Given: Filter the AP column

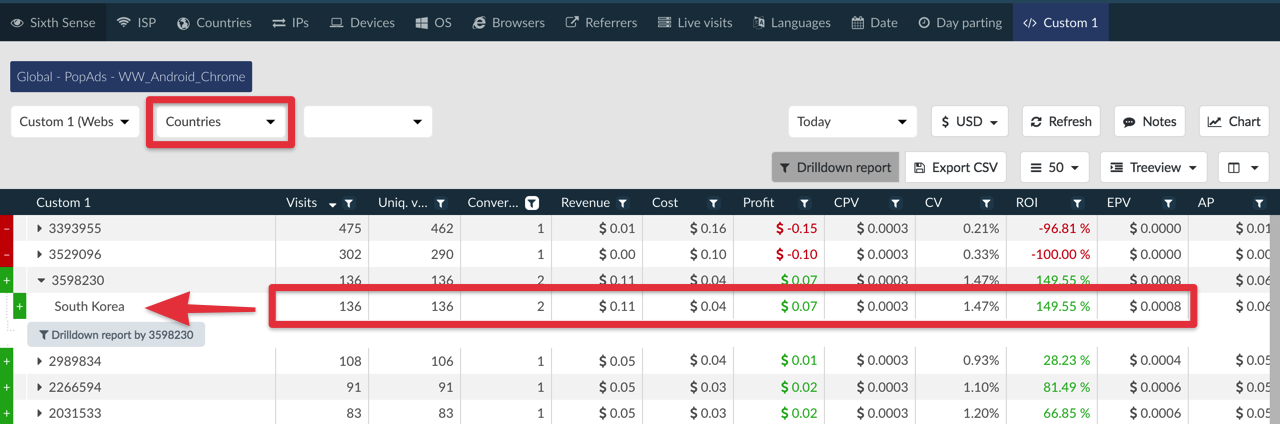Looking at the screenshot, I should pos(1259,203).
